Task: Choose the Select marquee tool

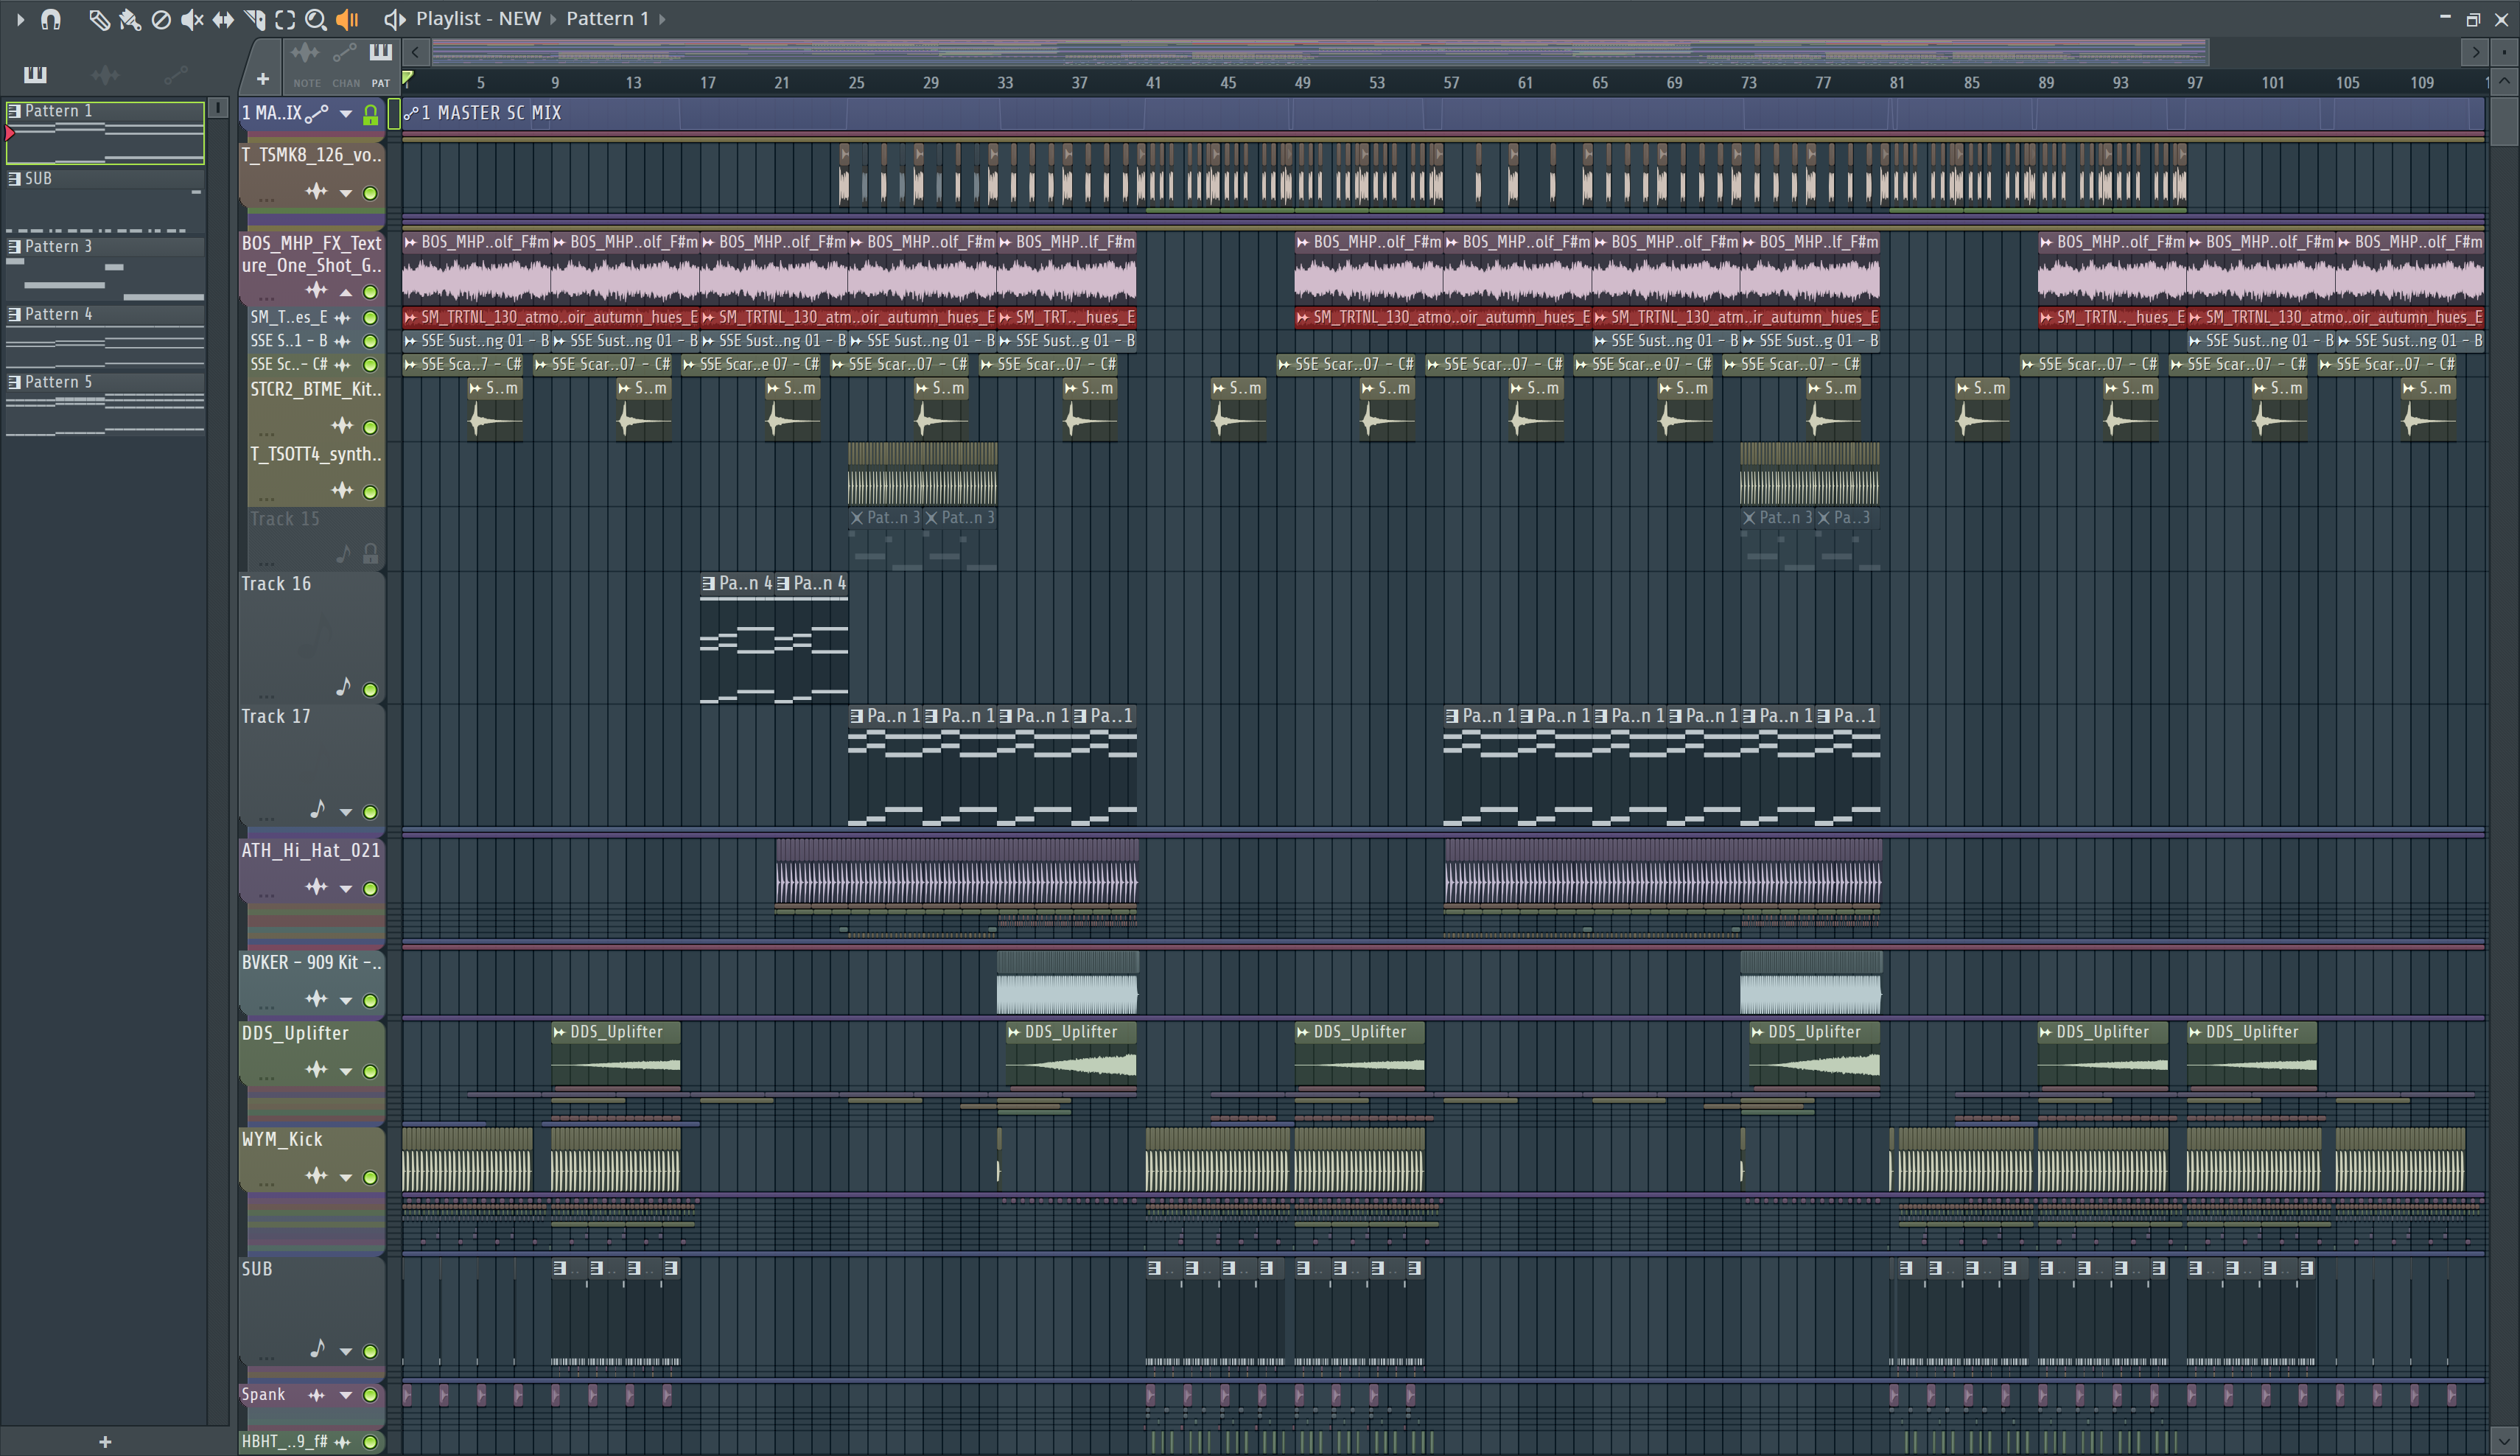Action: coord(285,19)
